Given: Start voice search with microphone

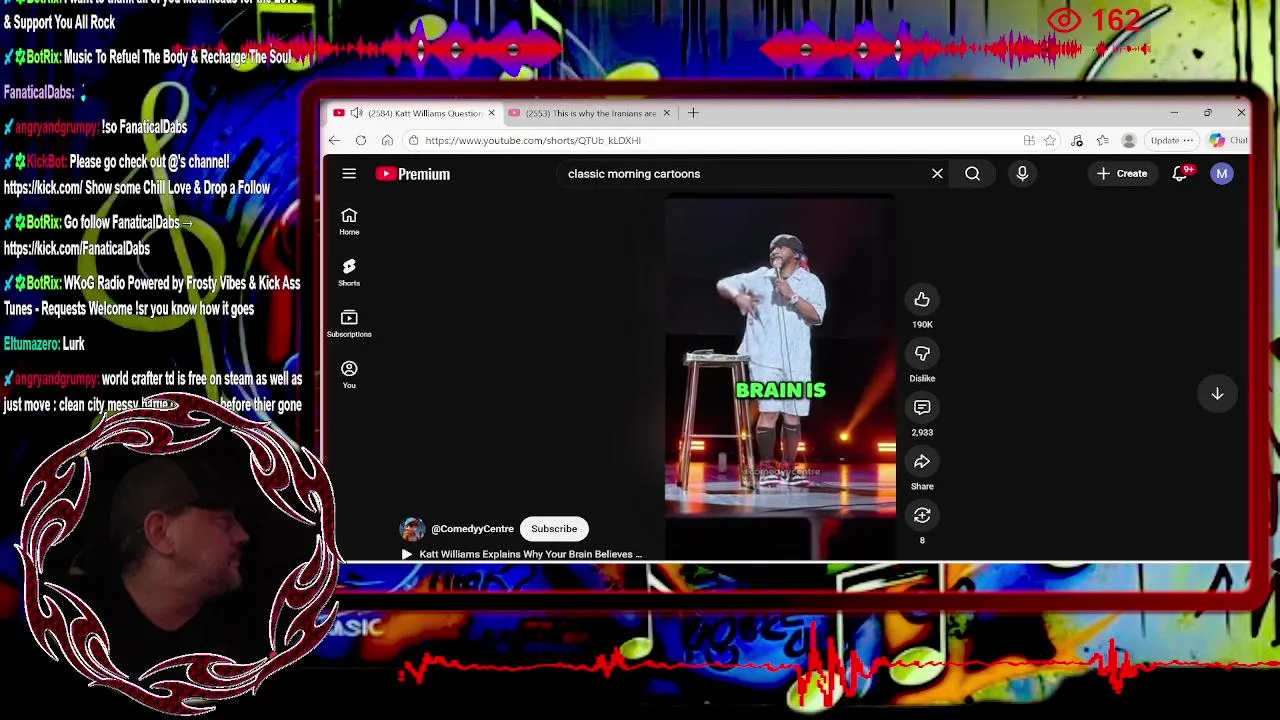Looking at the screenshot, I should (x=1022, y=174).
